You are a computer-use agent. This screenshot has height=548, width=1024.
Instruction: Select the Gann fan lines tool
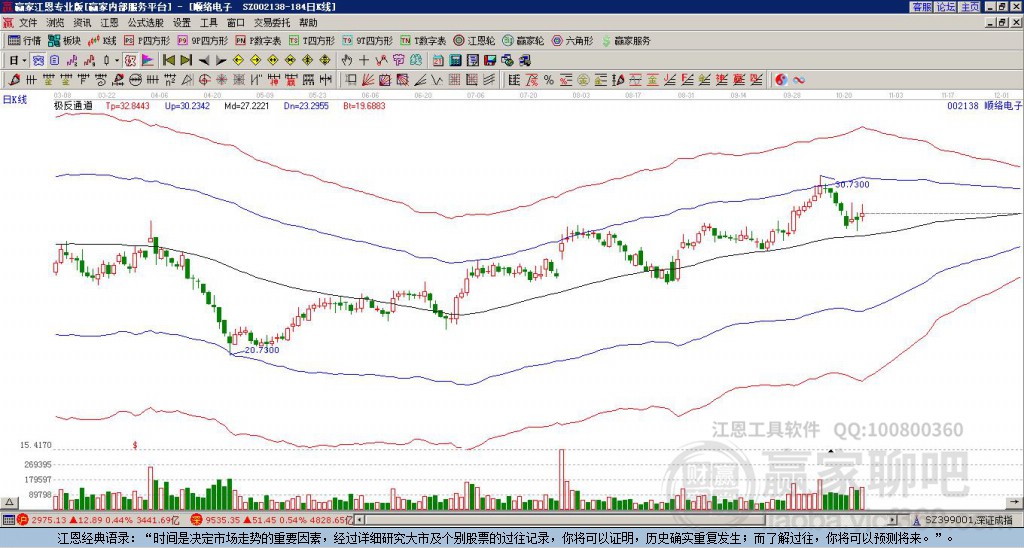[x=368, y=80]
